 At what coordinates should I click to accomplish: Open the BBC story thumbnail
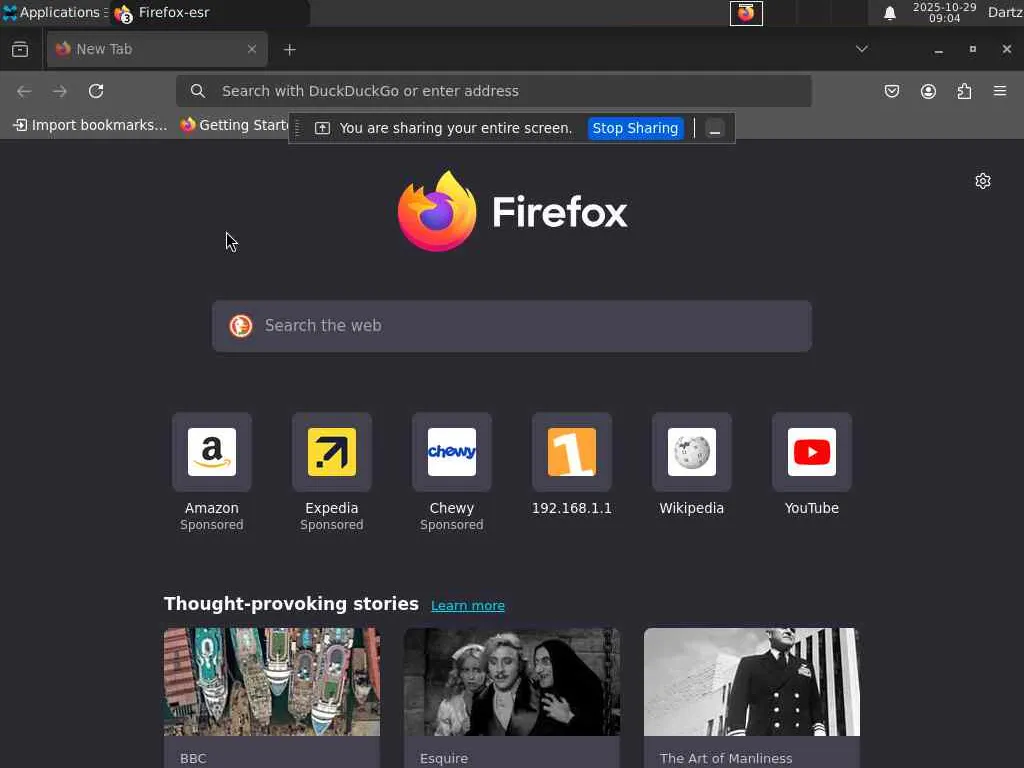point(272,682)
